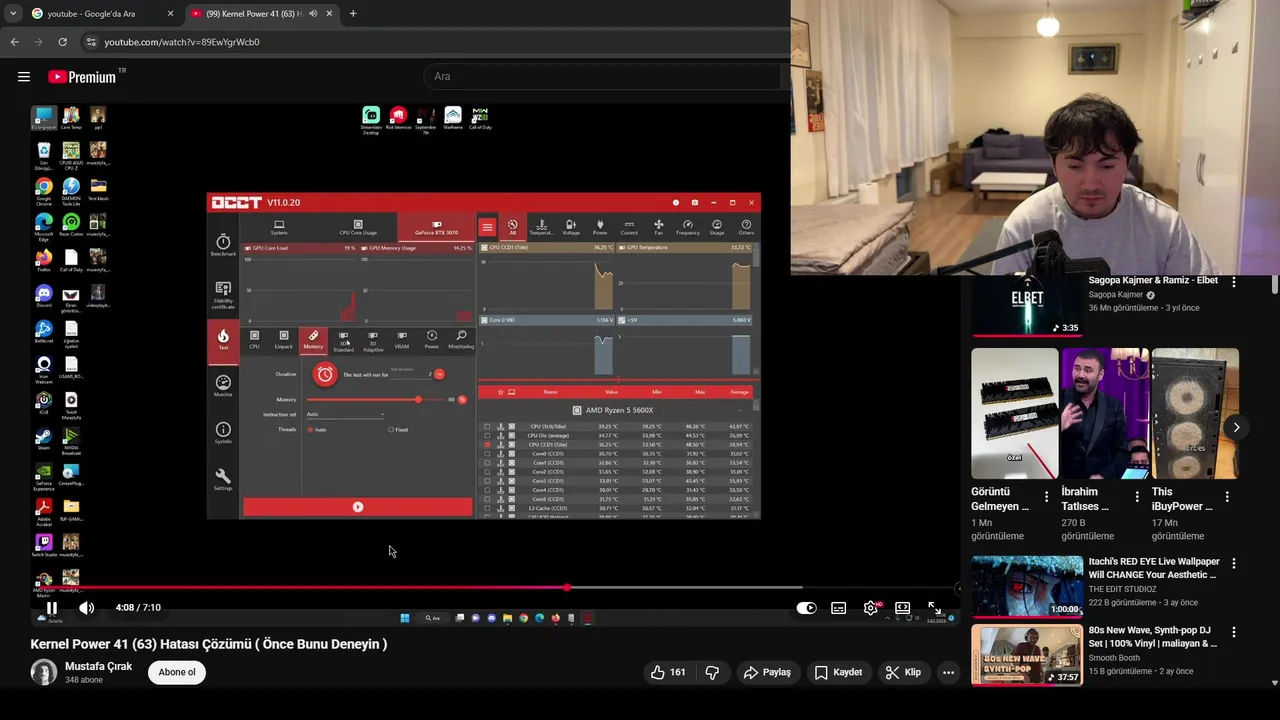Open the site info icon in address bar
The width and height of the screenshot is (1280, 720).
[91, 42]
